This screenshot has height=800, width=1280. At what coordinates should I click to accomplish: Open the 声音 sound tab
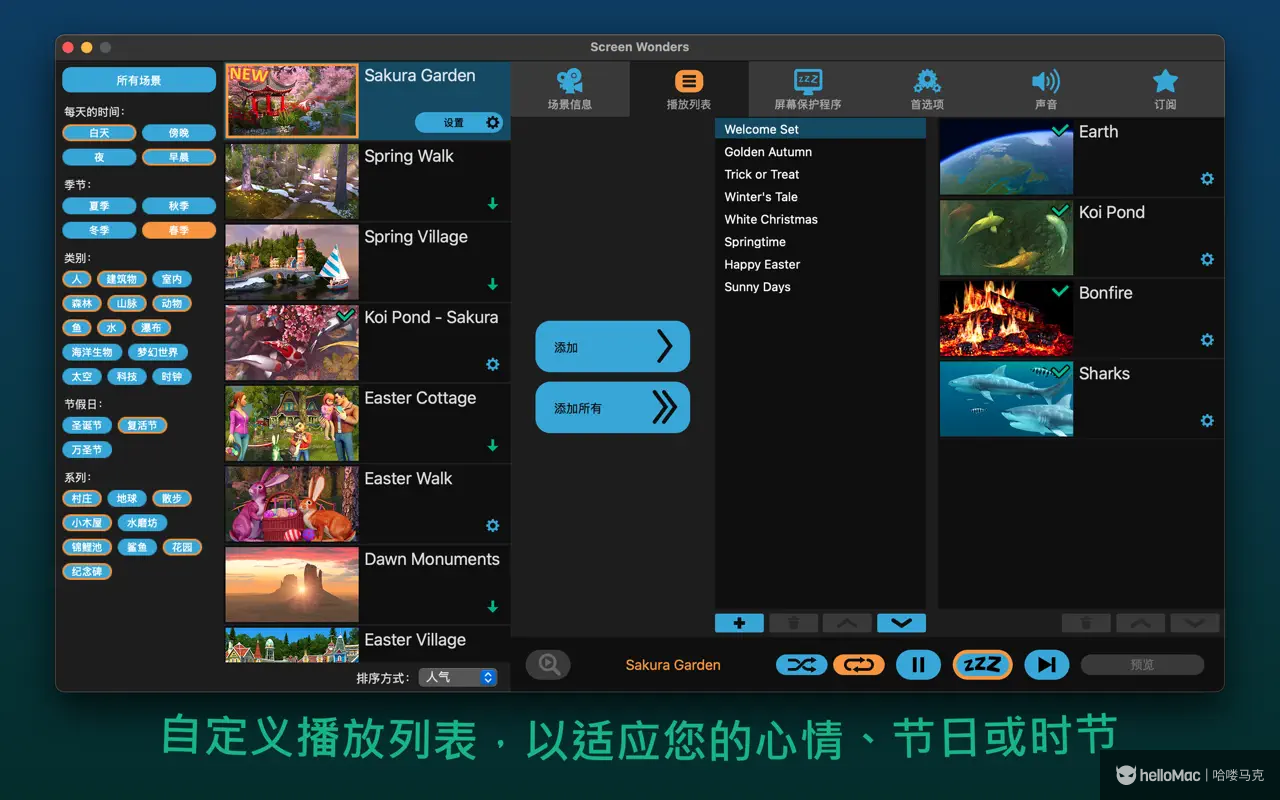click(x=1046, y=89)
